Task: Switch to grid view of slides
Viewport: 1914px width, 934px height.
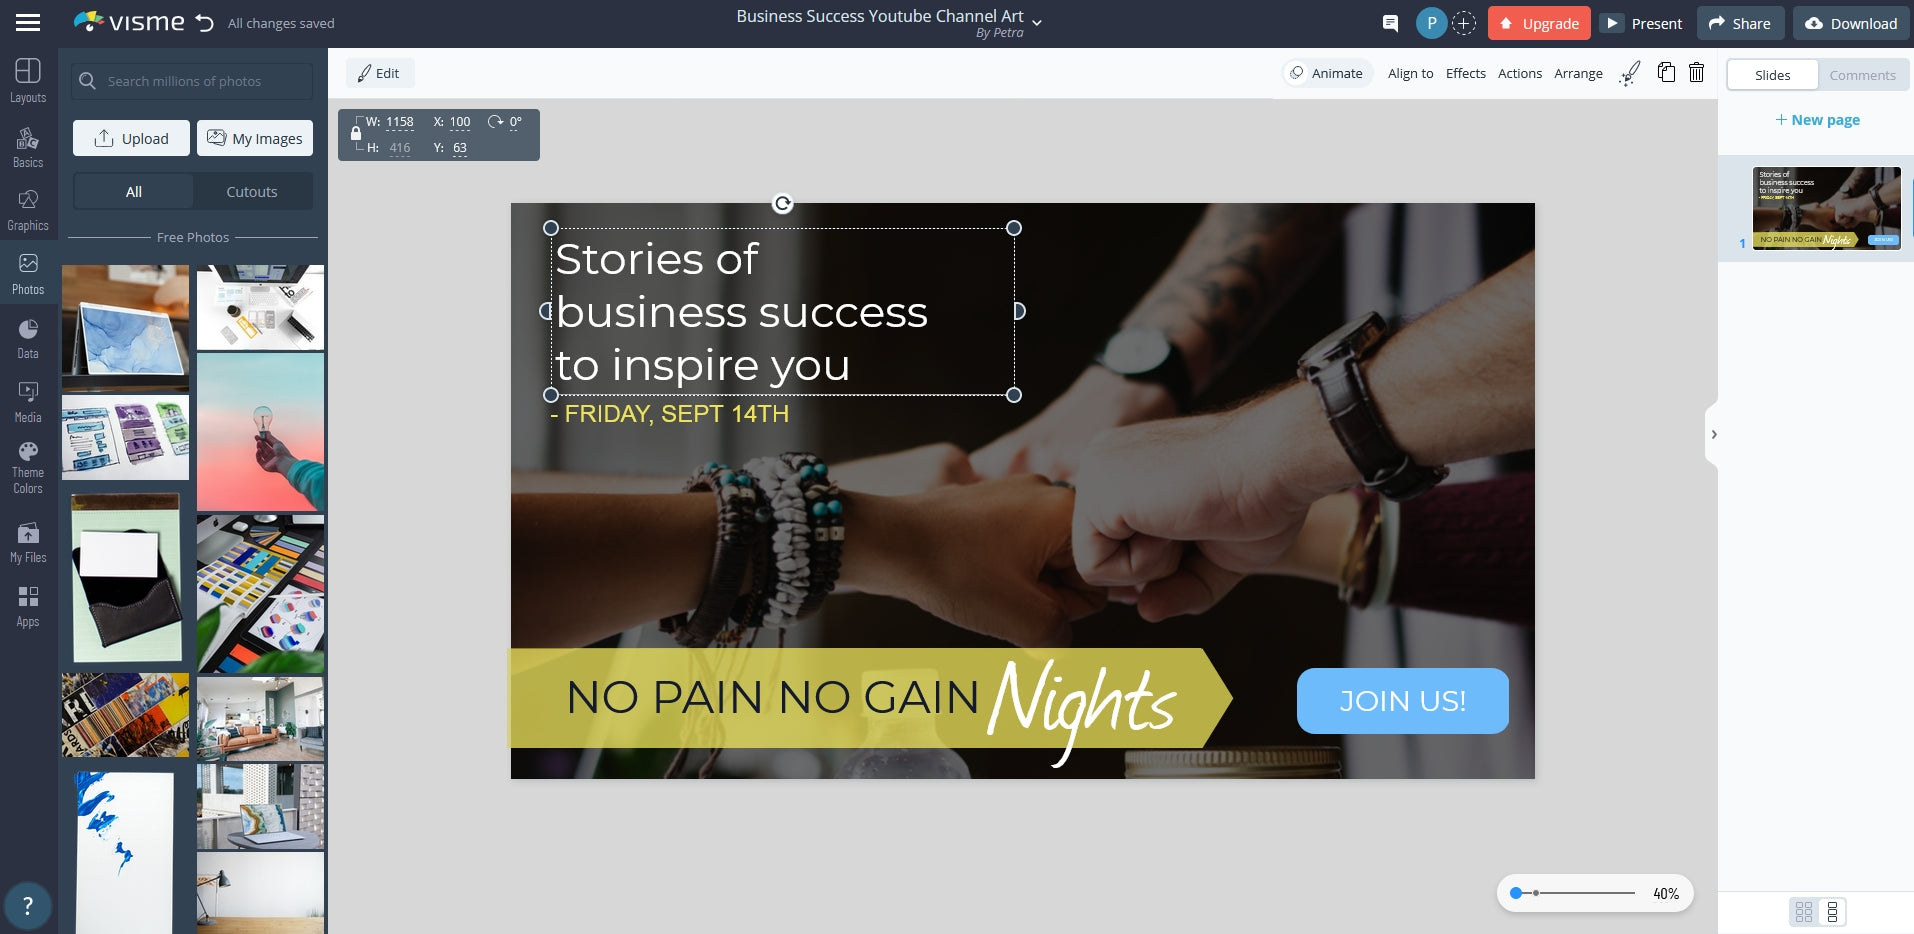Action: click(1804, 911)
